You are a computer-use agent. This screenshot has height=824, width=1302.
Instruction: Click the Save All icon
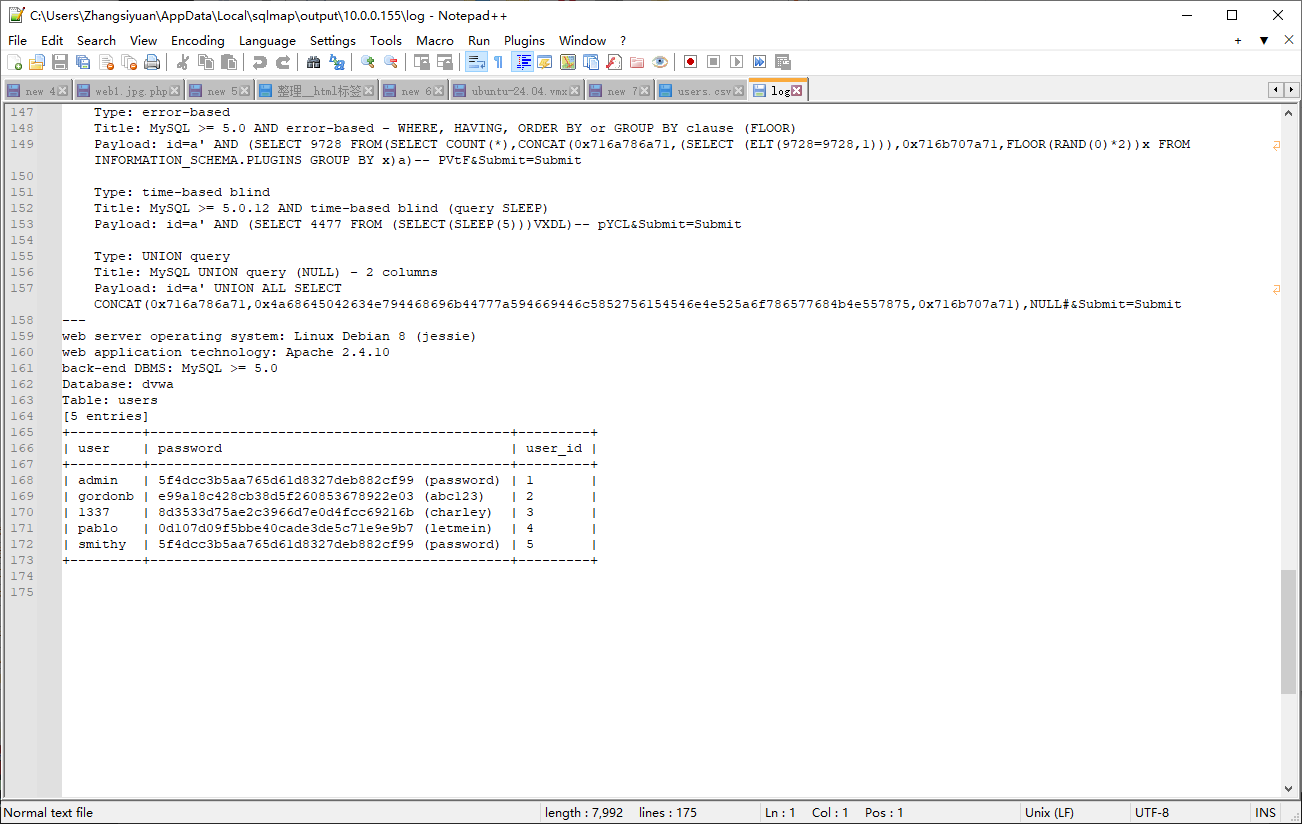pyautogui.click(x=83, y=62)
